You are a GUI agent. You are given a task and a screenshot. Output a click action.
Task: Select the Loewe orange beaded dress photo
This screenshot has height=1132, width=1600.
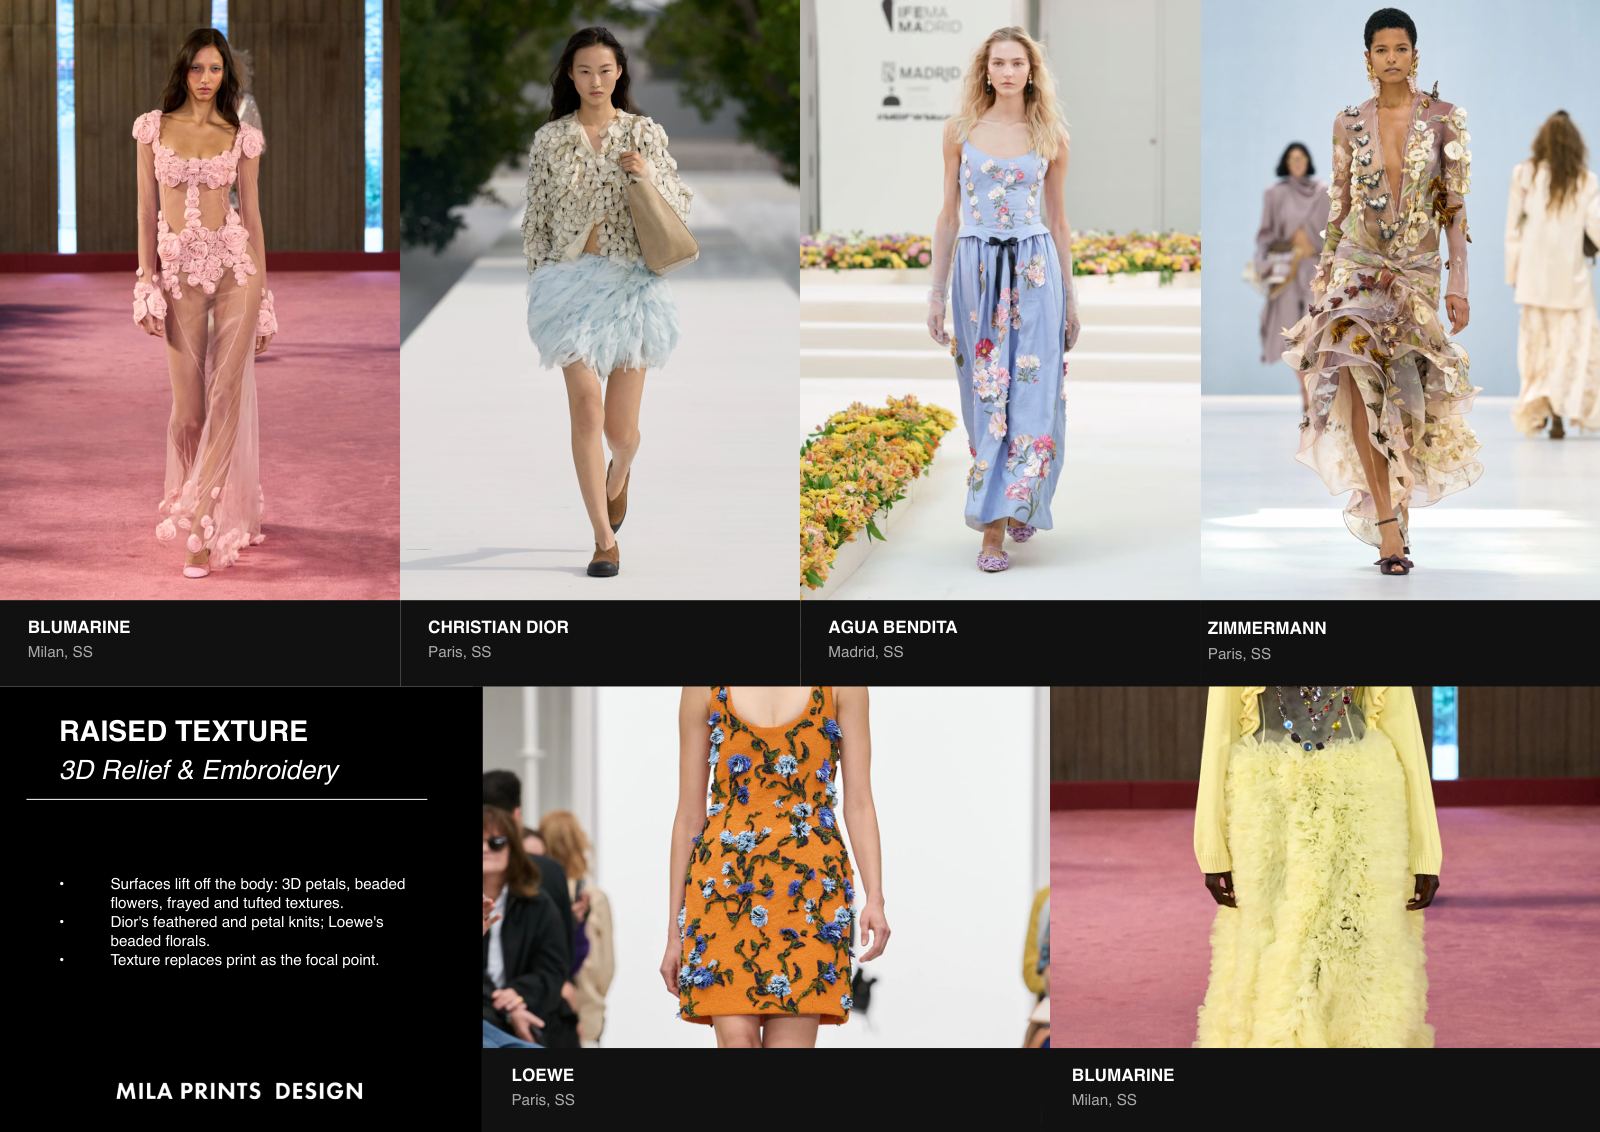pyautogui.click(x=766, y=867)
